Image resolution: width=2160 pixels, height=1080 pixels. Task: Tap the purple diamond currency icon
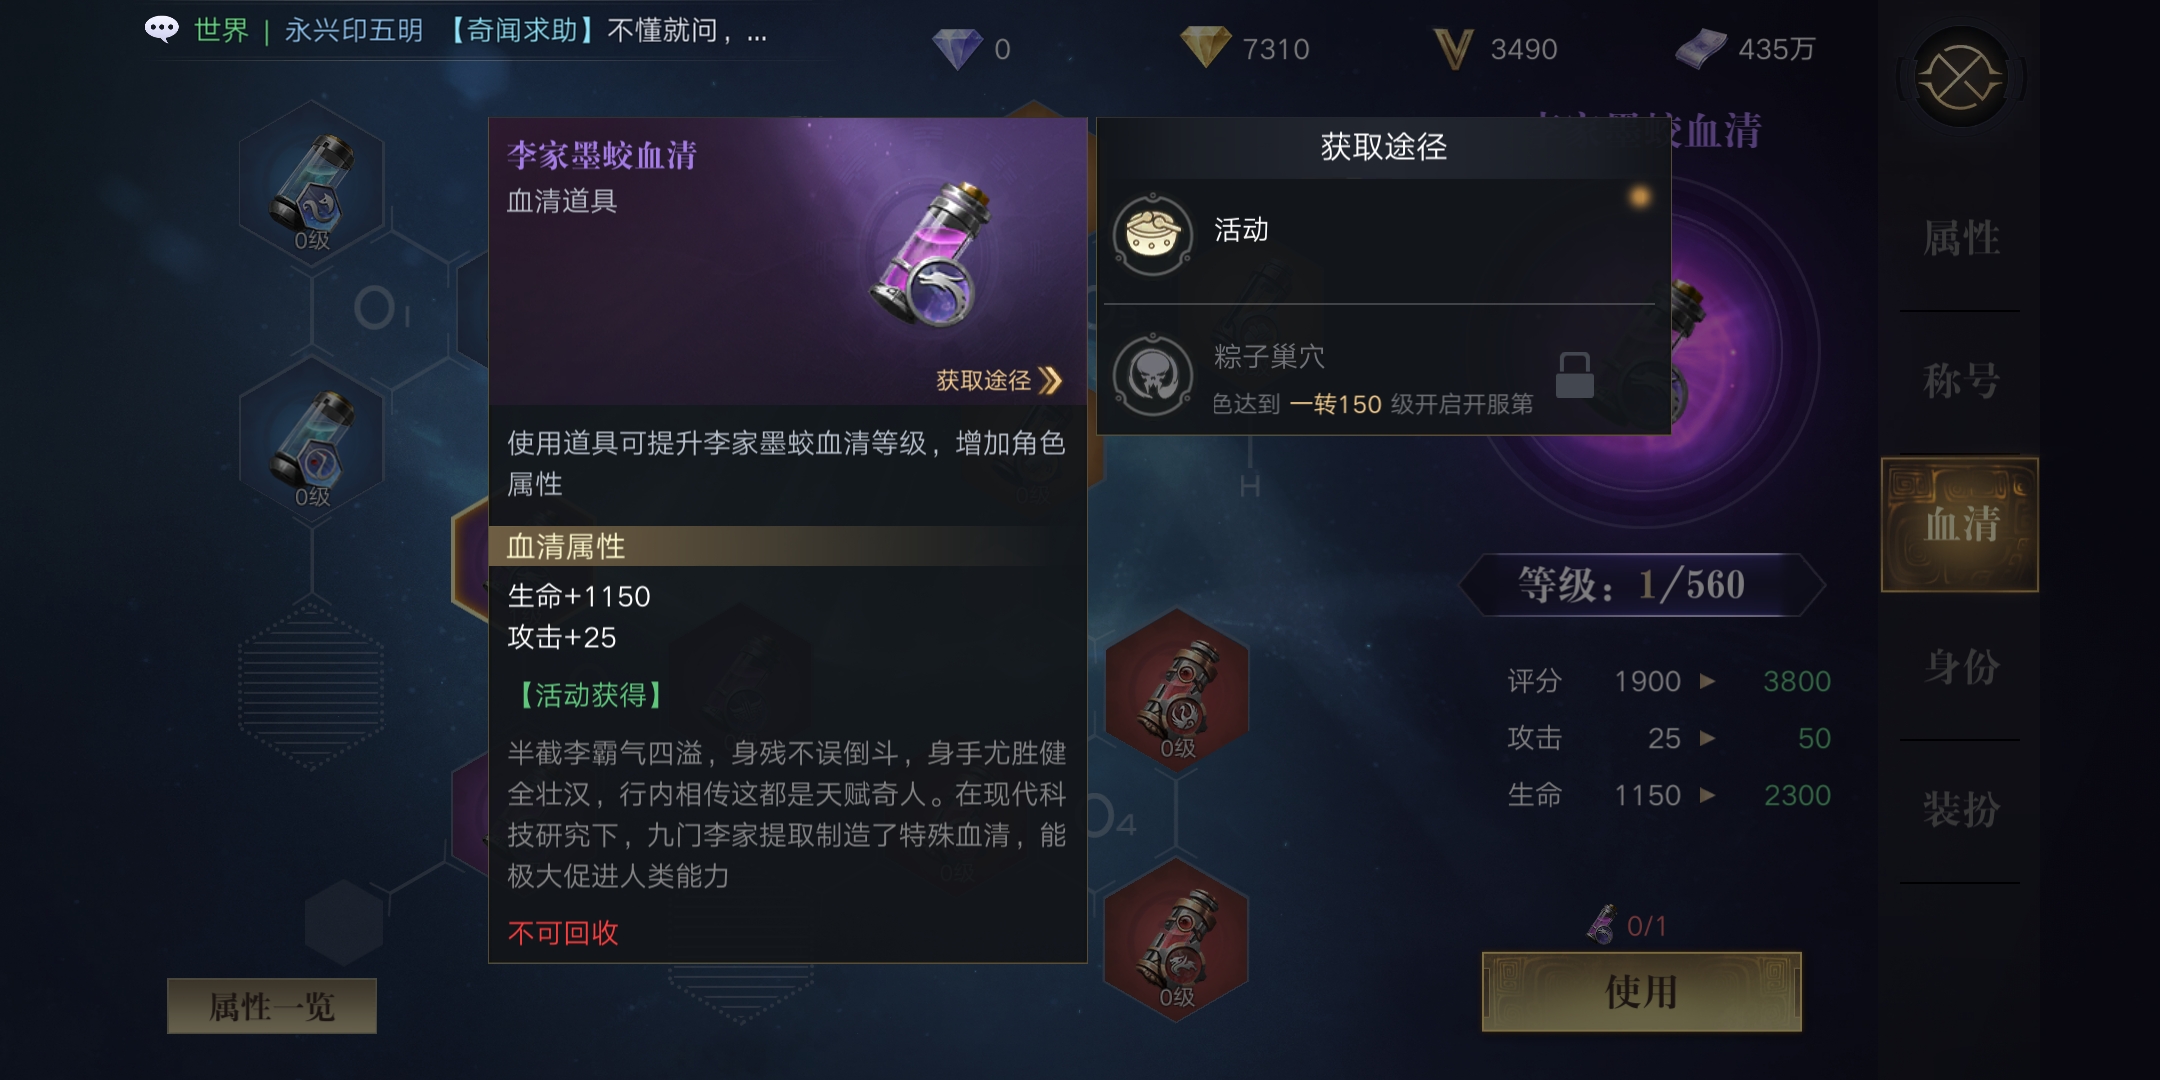pyautogui.click(x=957, y=48)
